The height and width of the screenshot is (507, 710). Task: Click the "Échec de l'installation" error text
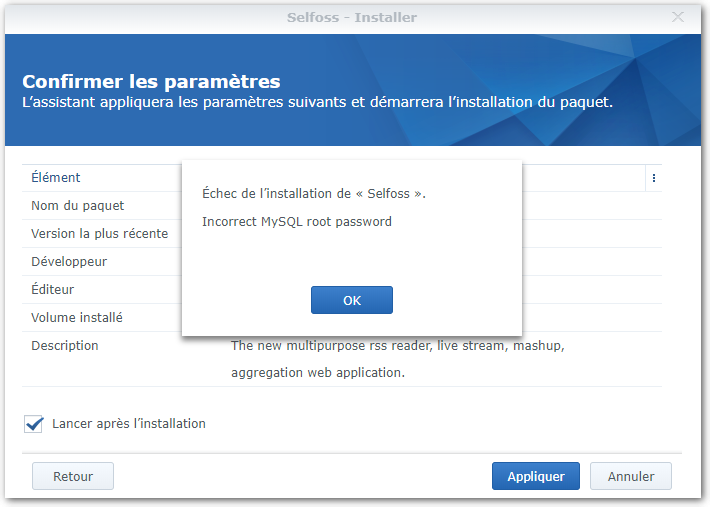click(x=313, y=194)
